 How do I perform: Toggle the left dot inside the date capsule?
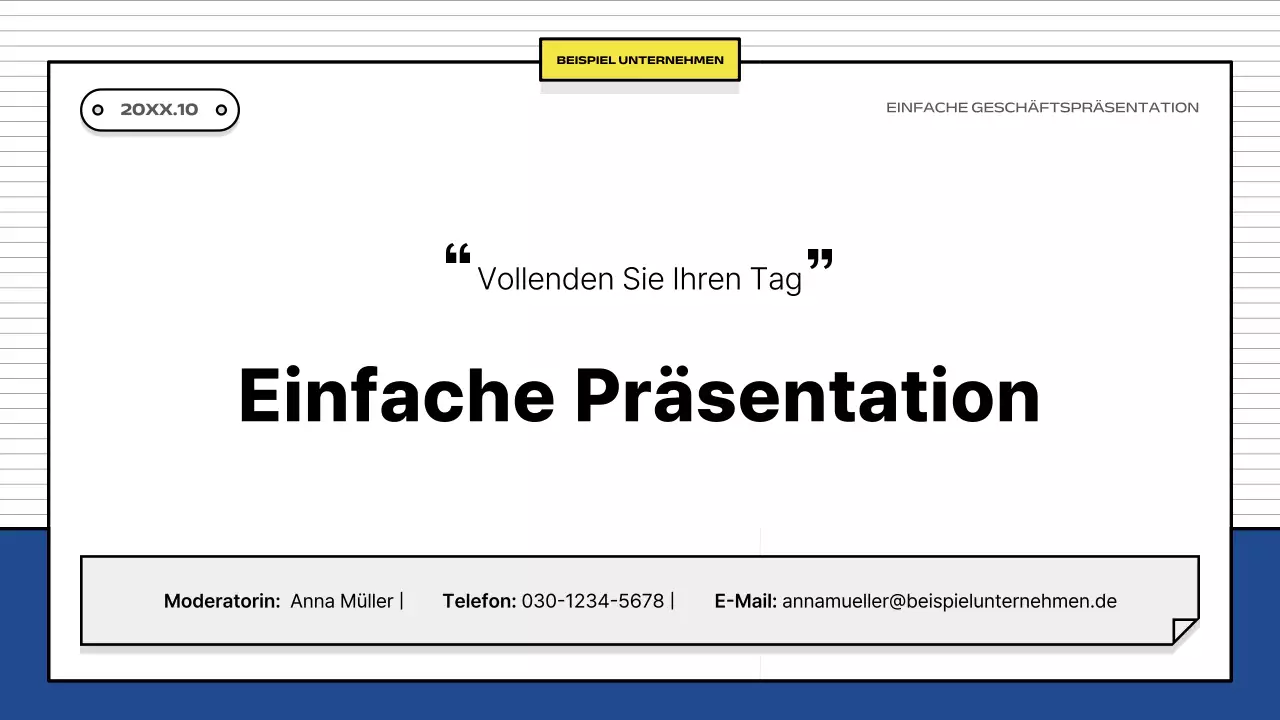click(97, 110)
